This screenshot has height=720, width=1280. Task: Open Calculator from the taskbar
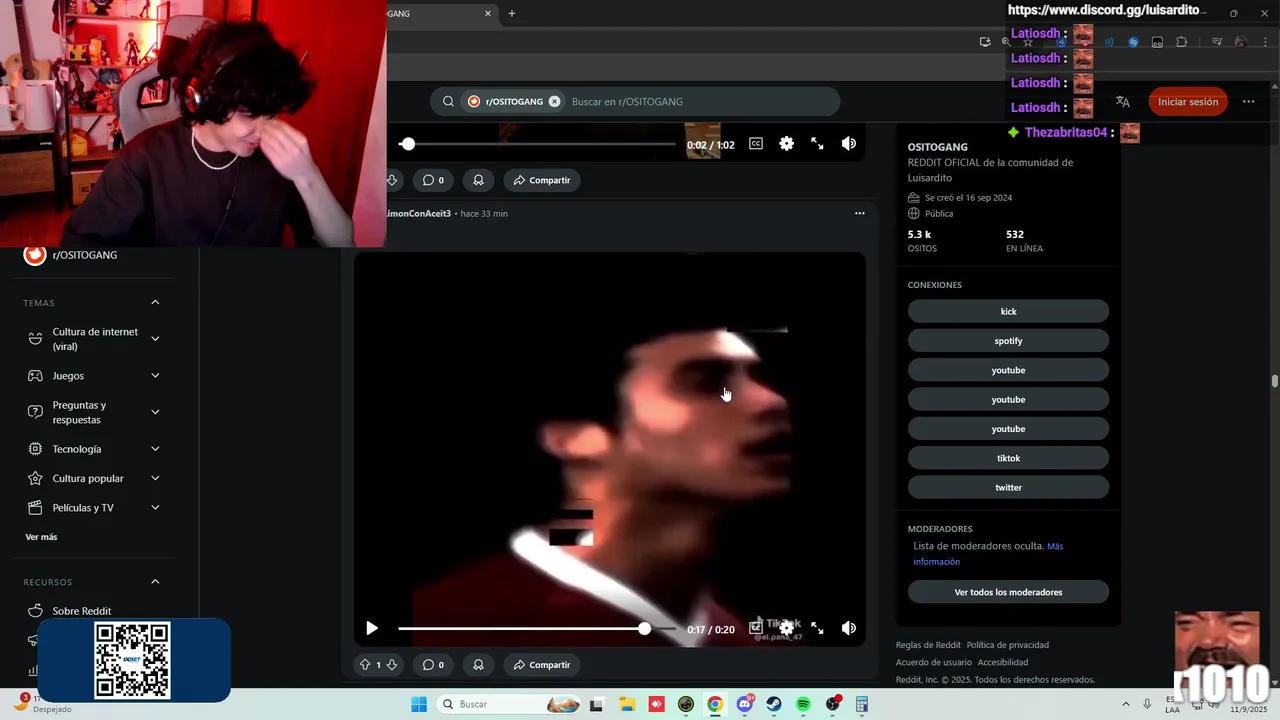862,704
